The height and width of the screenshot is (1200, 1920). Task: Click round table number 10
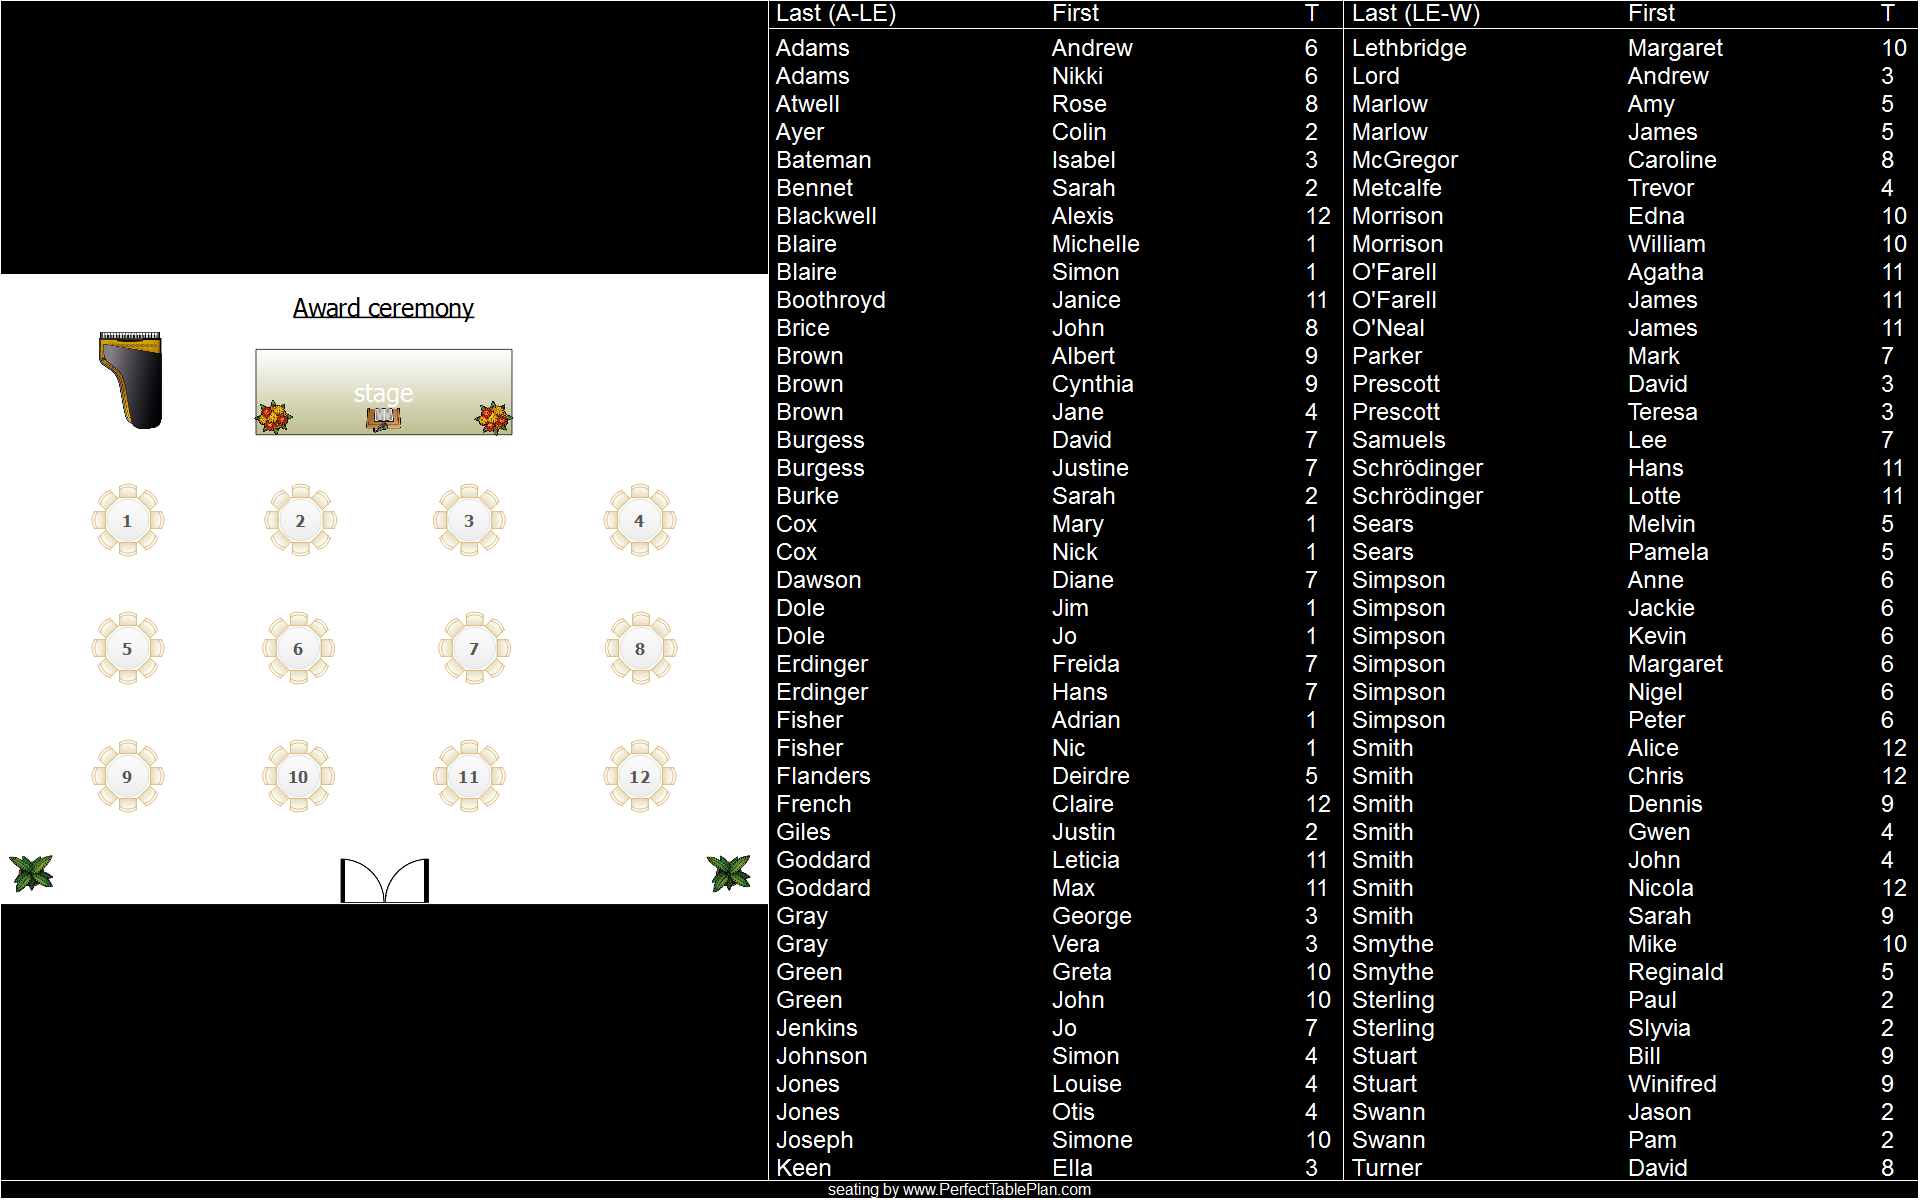(x=298, y=777)
